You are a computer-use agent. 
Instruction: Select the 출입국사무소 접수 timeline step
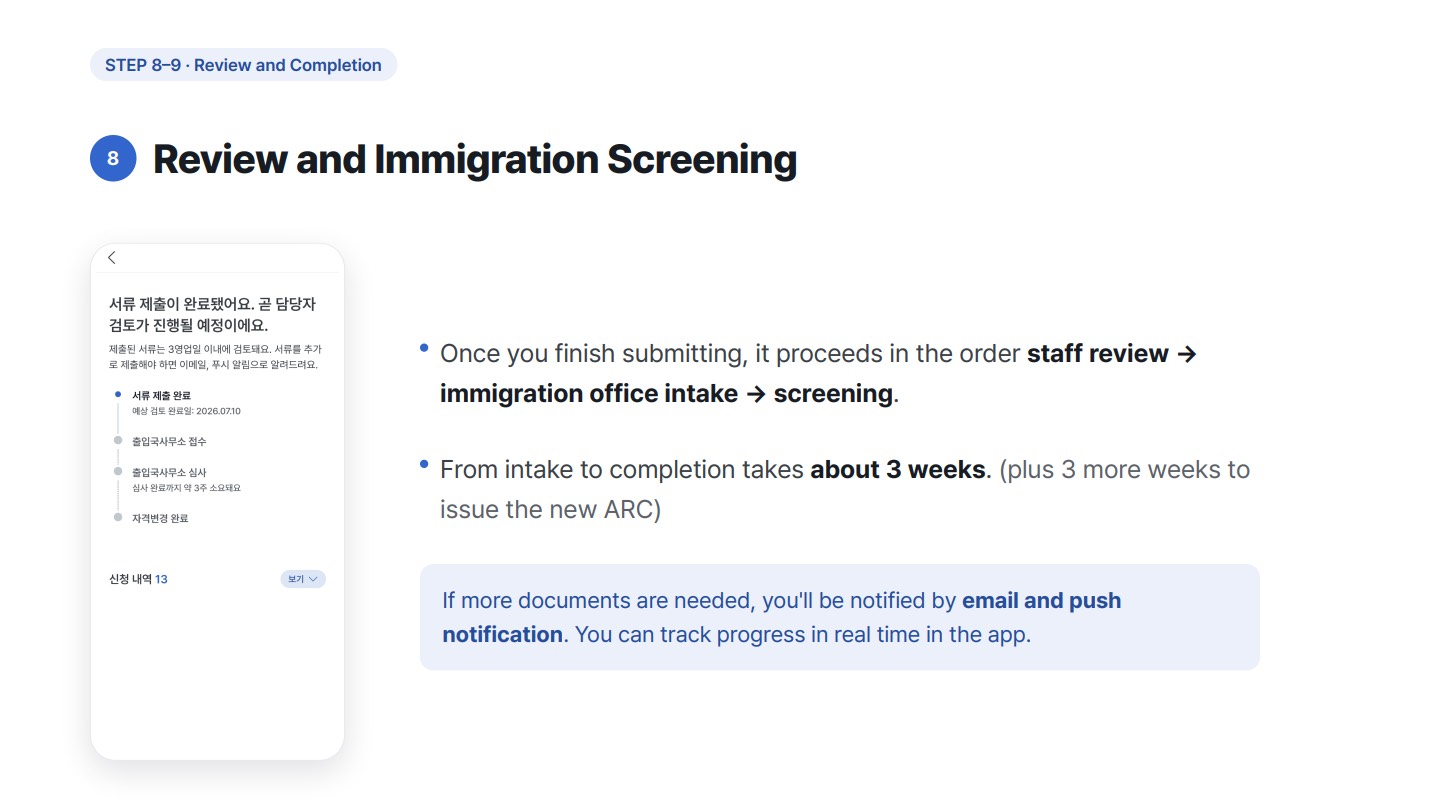click(169, 441)
